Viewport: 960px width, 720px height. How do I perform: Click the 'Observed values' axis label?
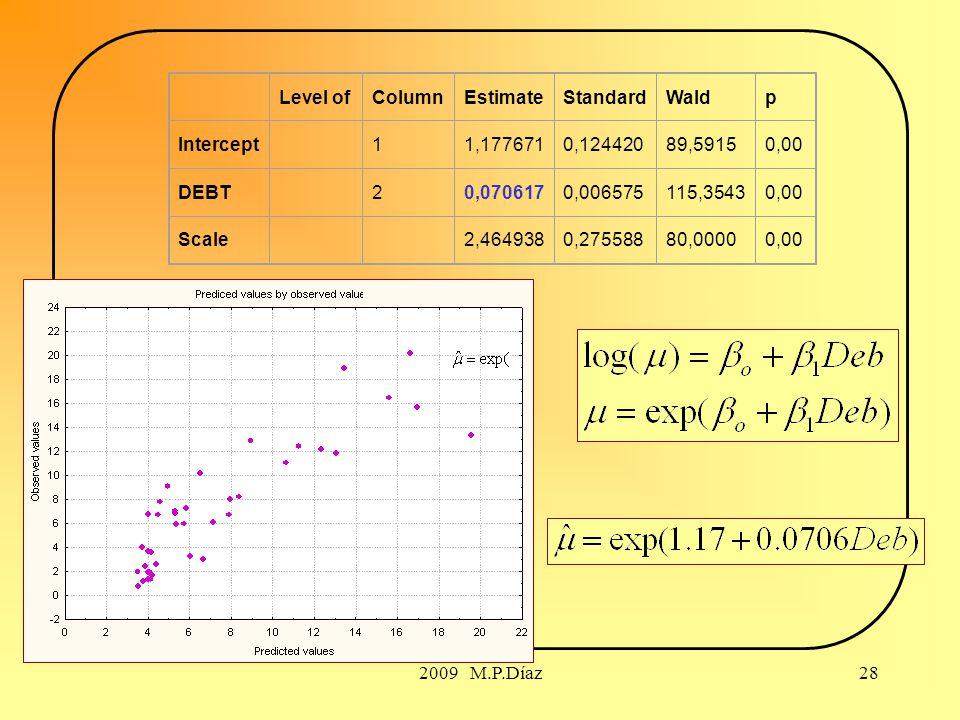point(36,462)
